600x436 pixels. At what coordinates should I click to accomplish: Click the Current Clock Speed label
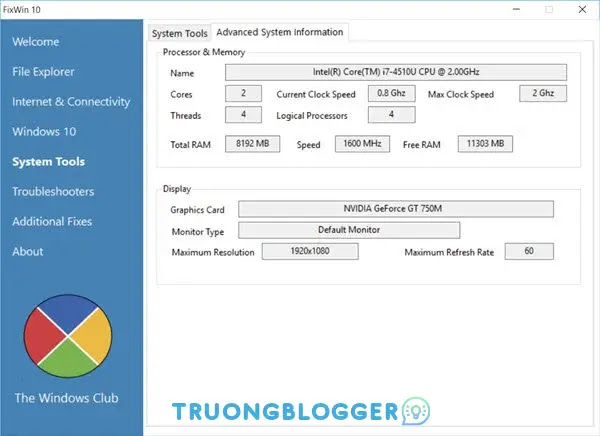click(316, 94)
